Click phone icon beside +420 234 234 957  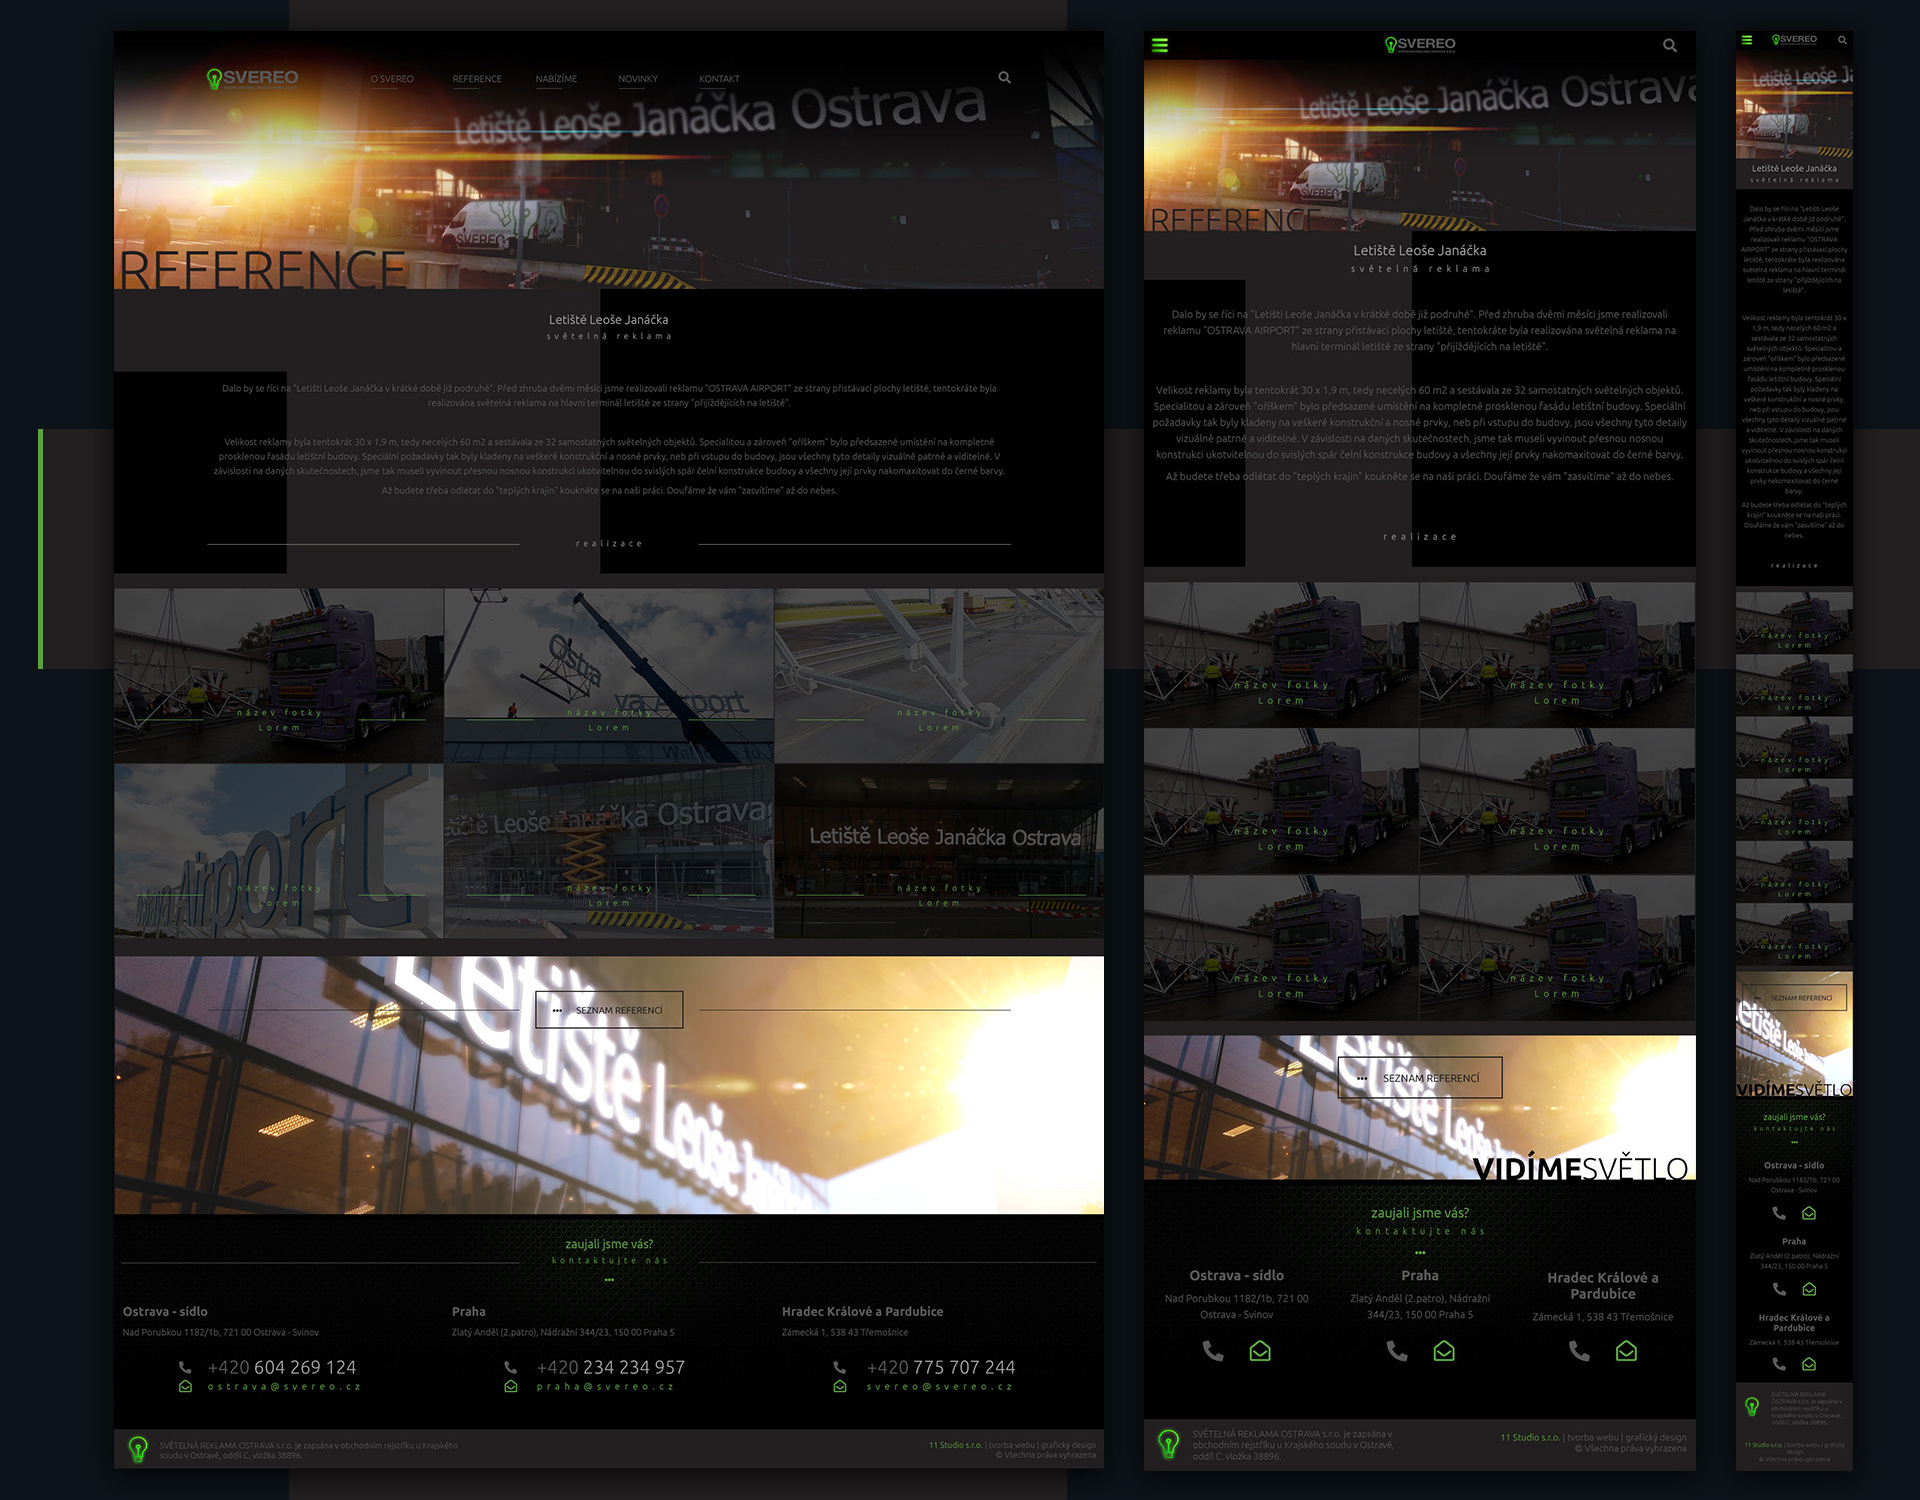click(510, 1367)
